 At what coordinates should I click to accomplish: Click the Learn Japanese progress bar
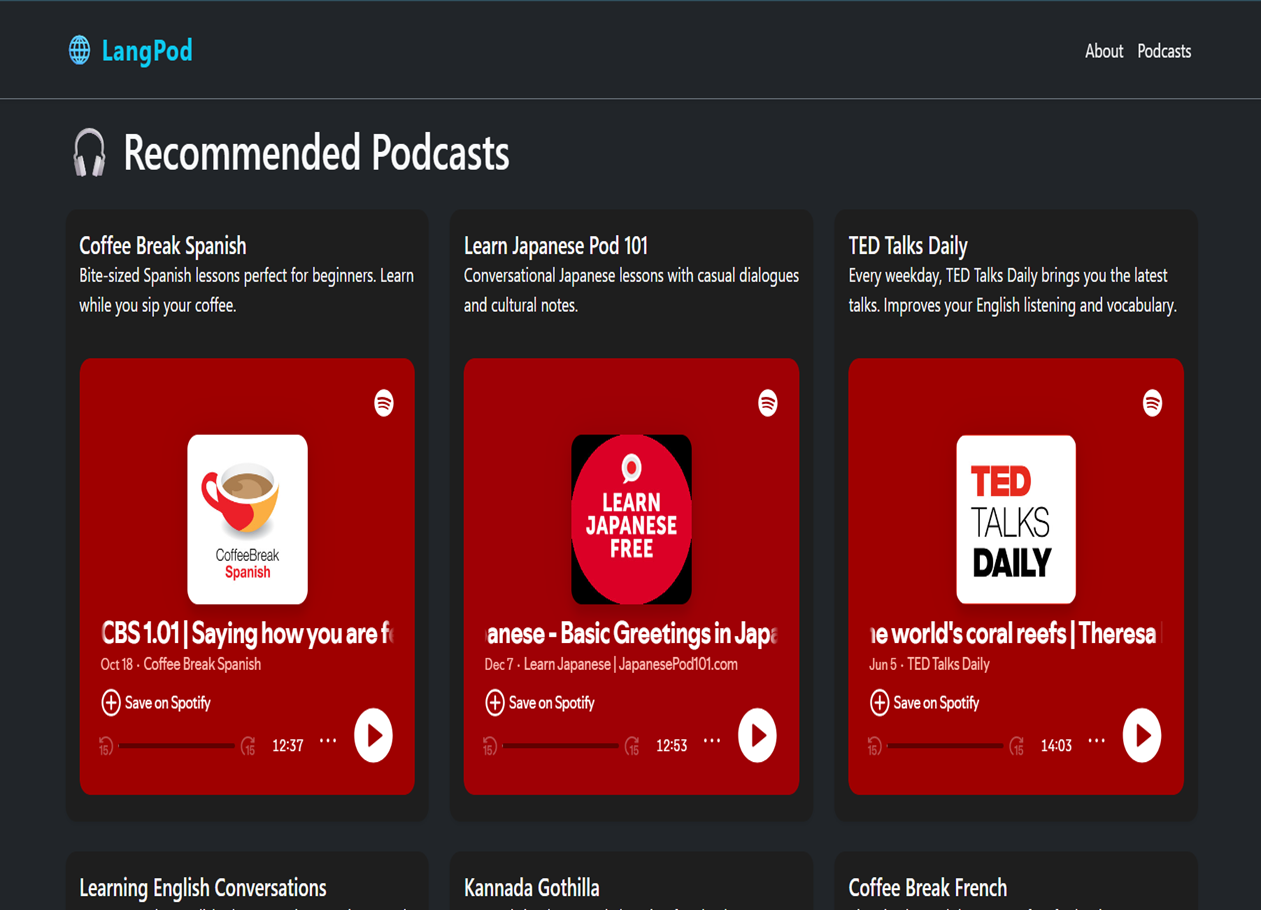tap(561, 746)
